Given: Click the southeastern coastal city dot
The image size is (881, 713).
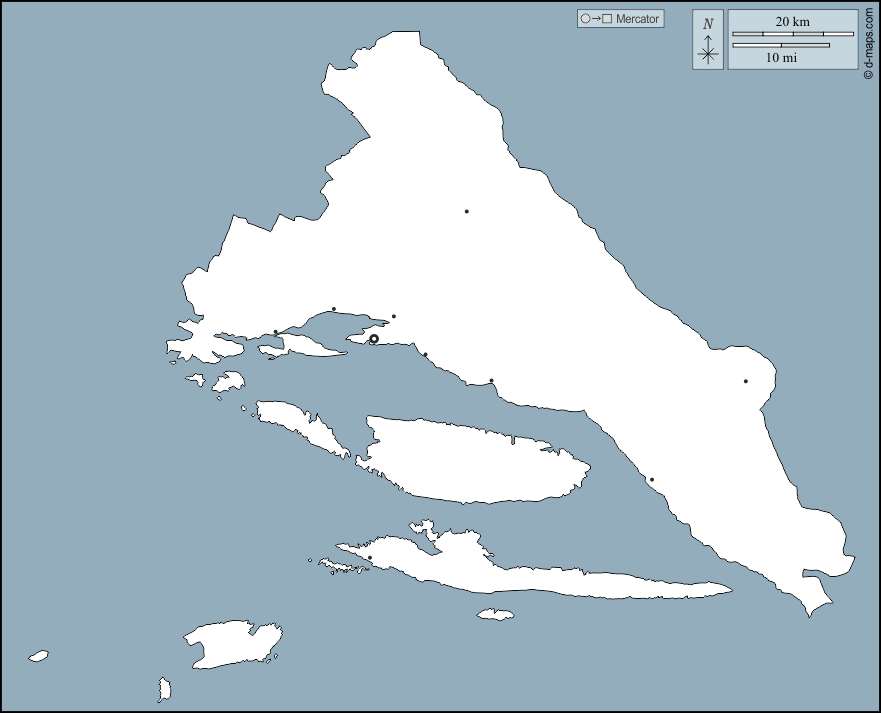Looking at the screenshot, I should 651,479.
